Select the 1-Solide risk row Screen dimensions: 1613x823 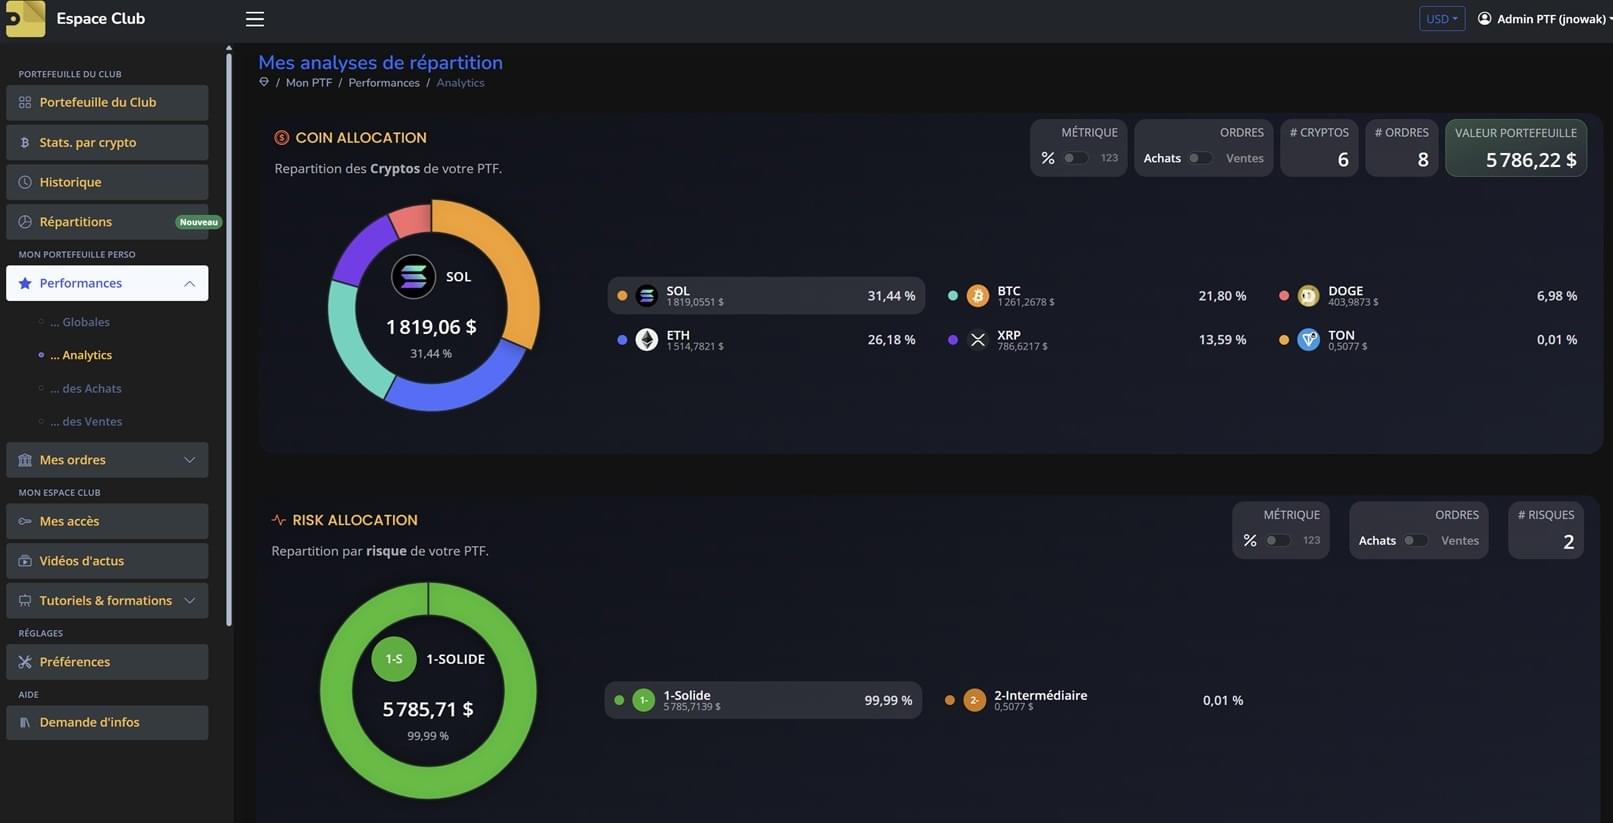click(763, 700)
